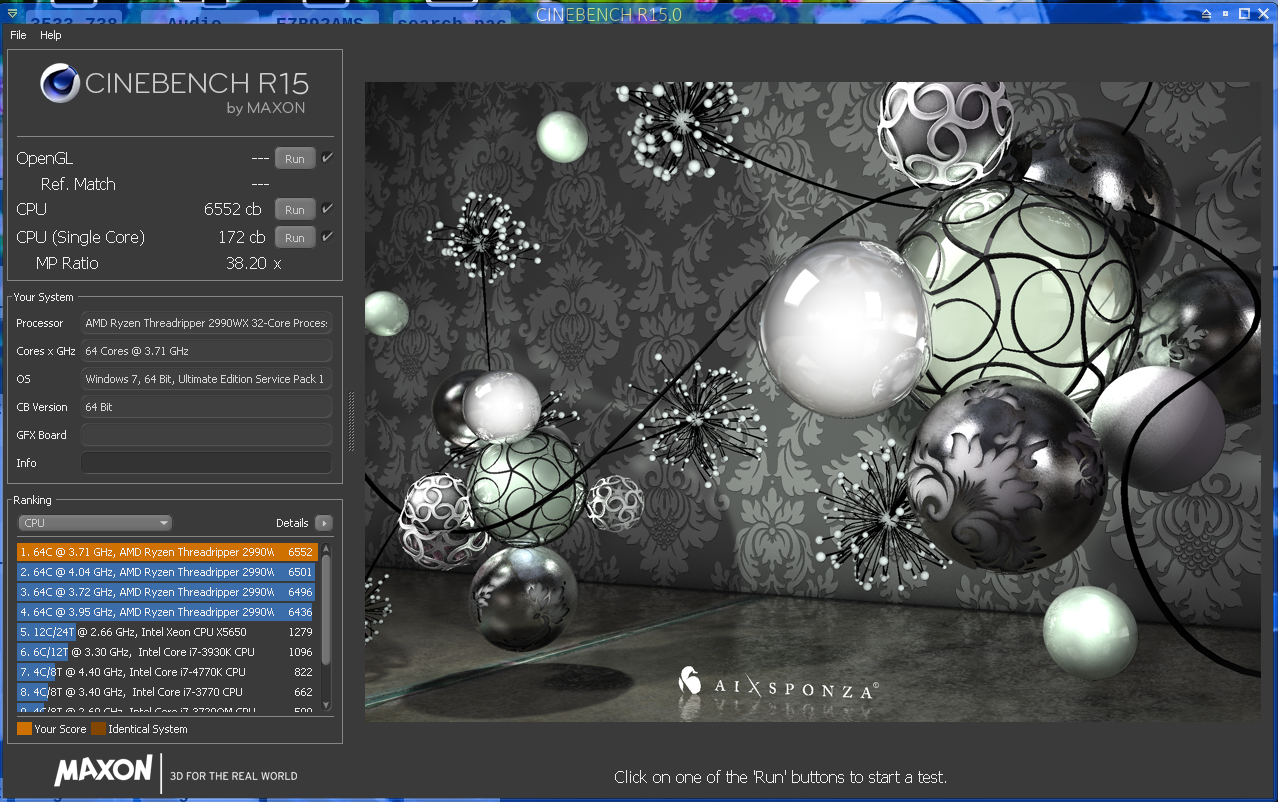Click the title bar dropdown arrow icon

pyautogui.click(x=12, y=13)
